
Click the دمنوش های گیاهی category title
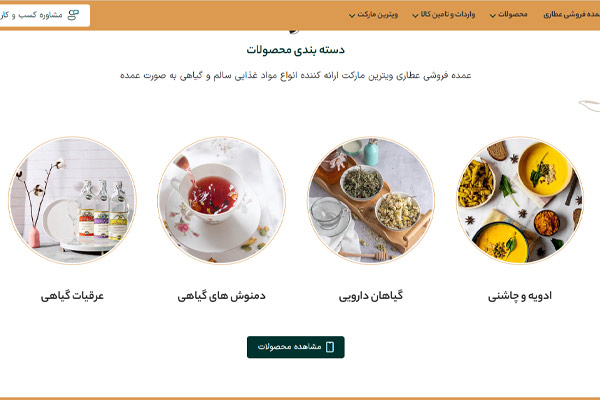point(221,296)
